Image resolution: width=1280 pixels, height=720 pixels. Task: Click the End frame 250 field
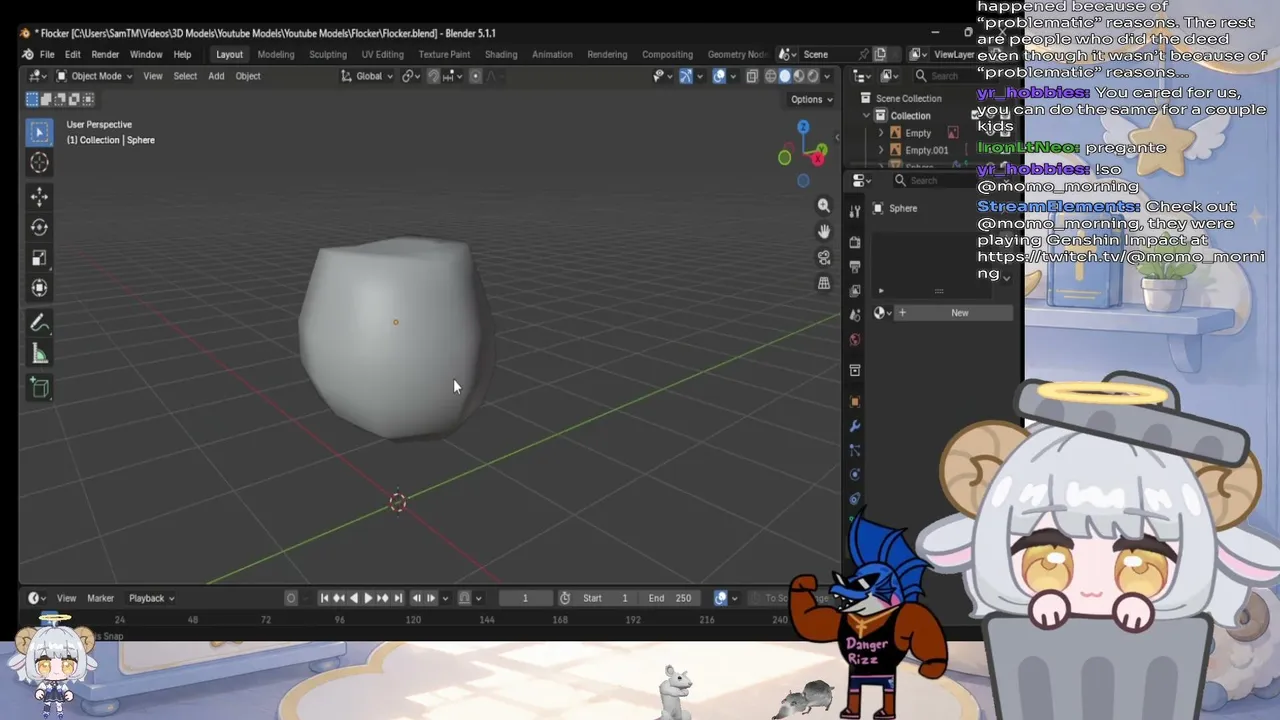(x=670, y=598)
